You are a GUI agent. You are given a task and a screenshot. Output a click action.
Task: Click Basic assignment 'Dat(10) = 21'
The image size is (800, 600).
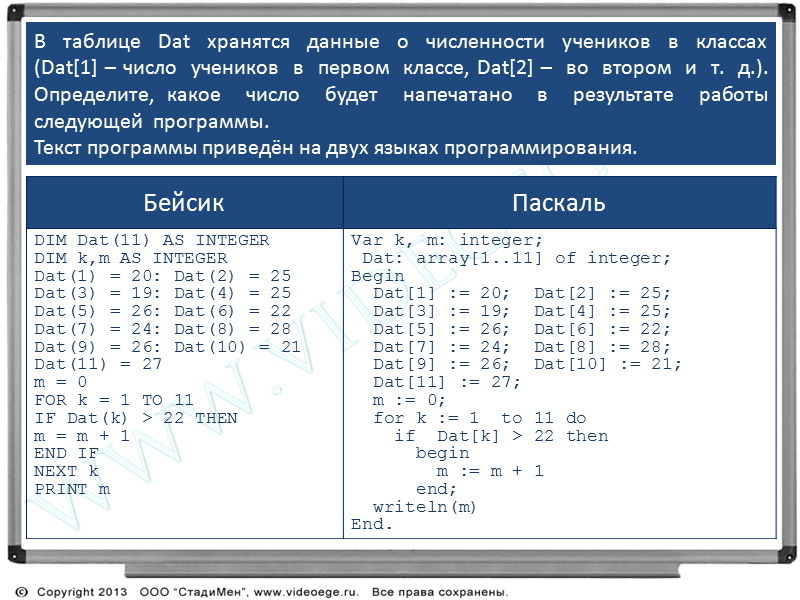coord(238,347)
